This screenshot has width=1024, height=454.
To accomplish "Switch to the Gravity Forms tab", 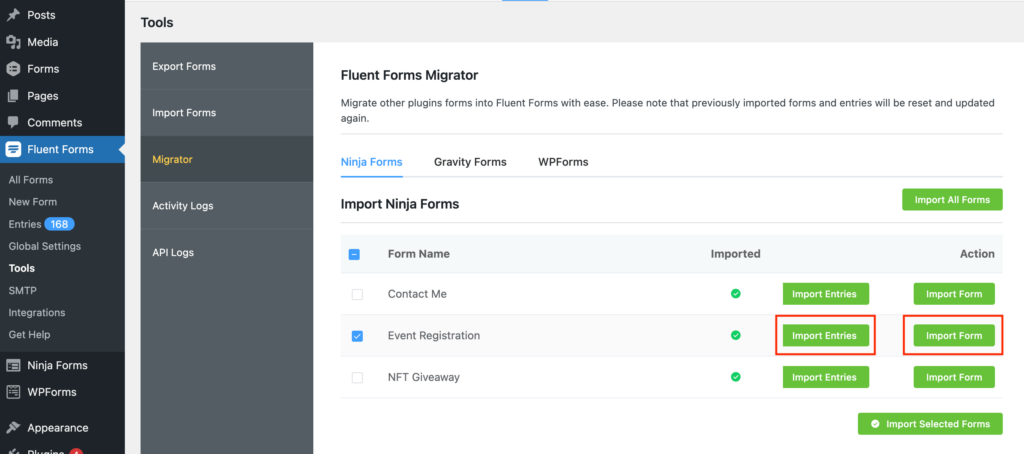I will point(470,162).
